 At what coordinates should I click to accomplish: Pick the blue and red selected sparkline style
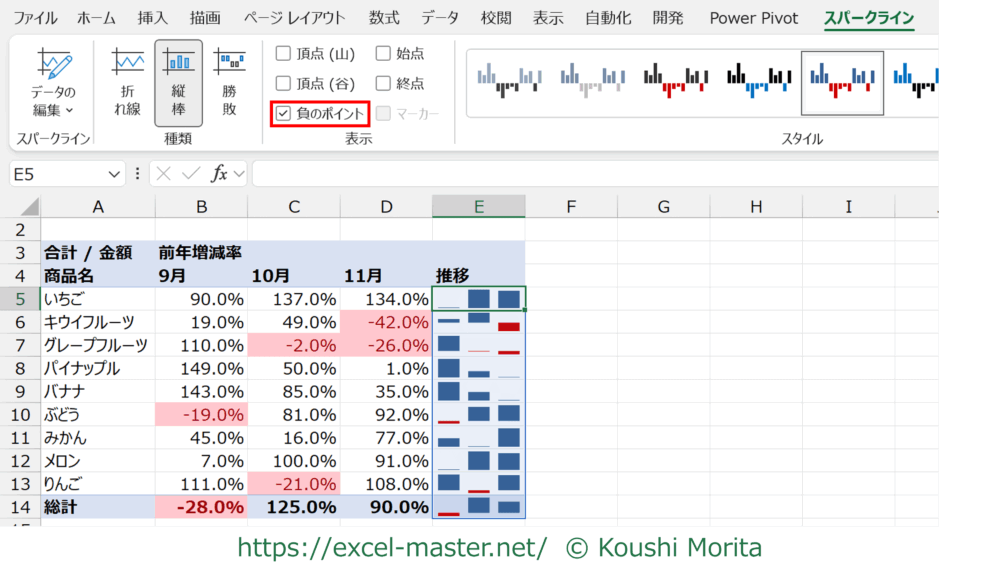click(842, 83)
